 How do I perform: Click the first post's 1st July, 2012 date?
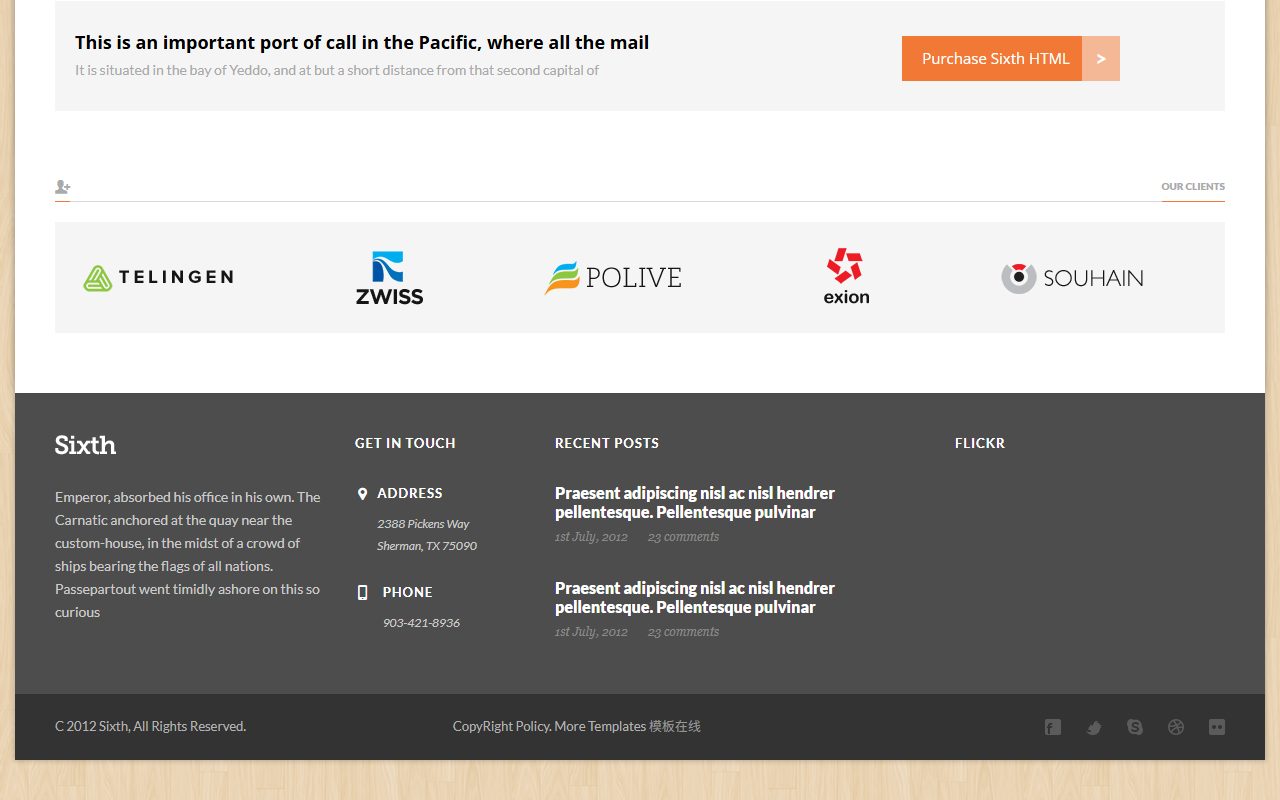[592, 537]
